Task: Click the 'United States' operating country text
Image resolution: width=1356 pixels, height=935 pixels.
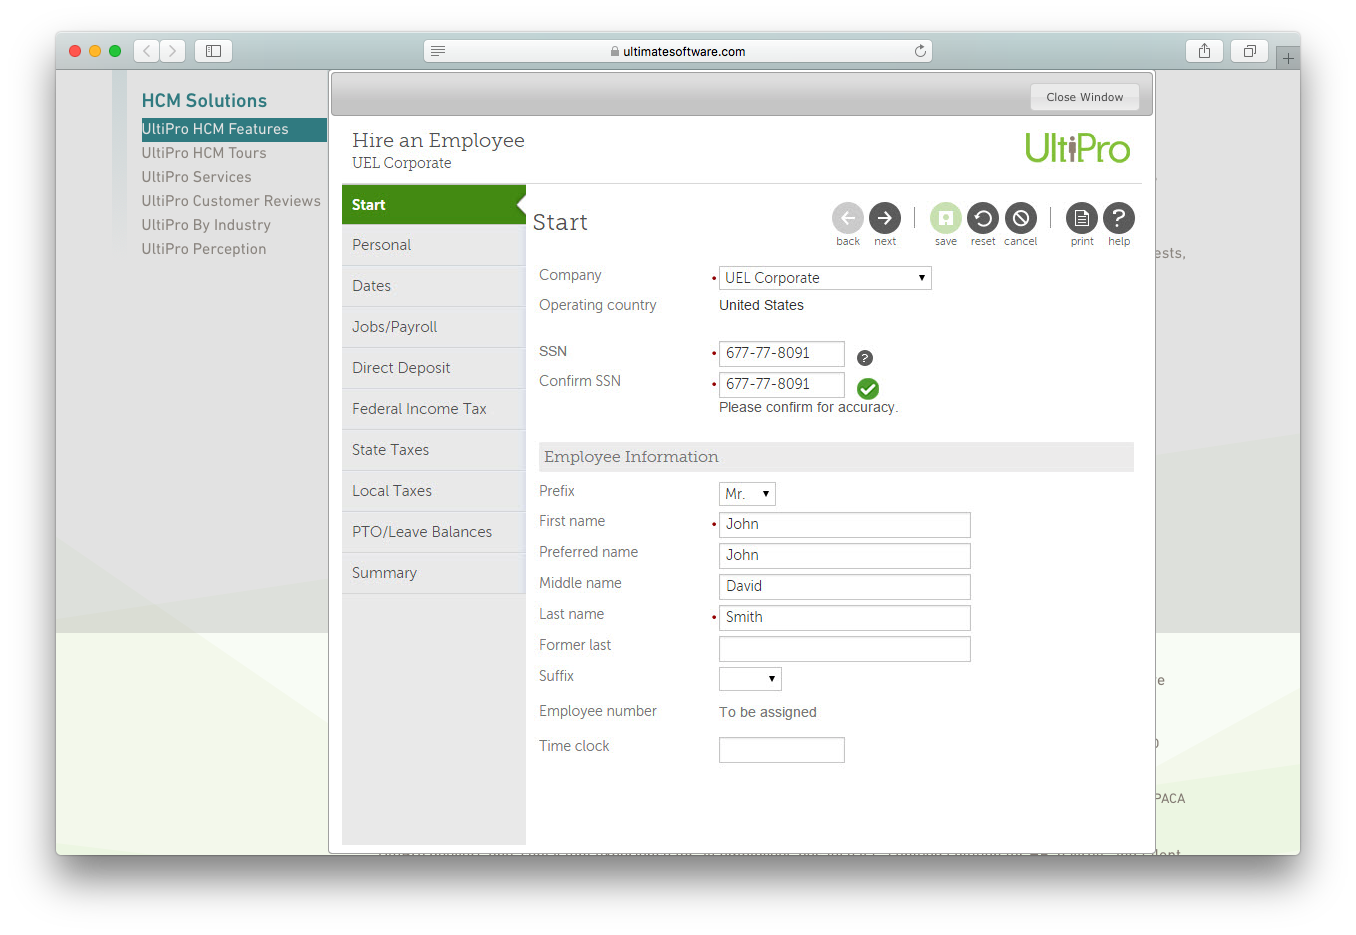Action: point(761,305)
